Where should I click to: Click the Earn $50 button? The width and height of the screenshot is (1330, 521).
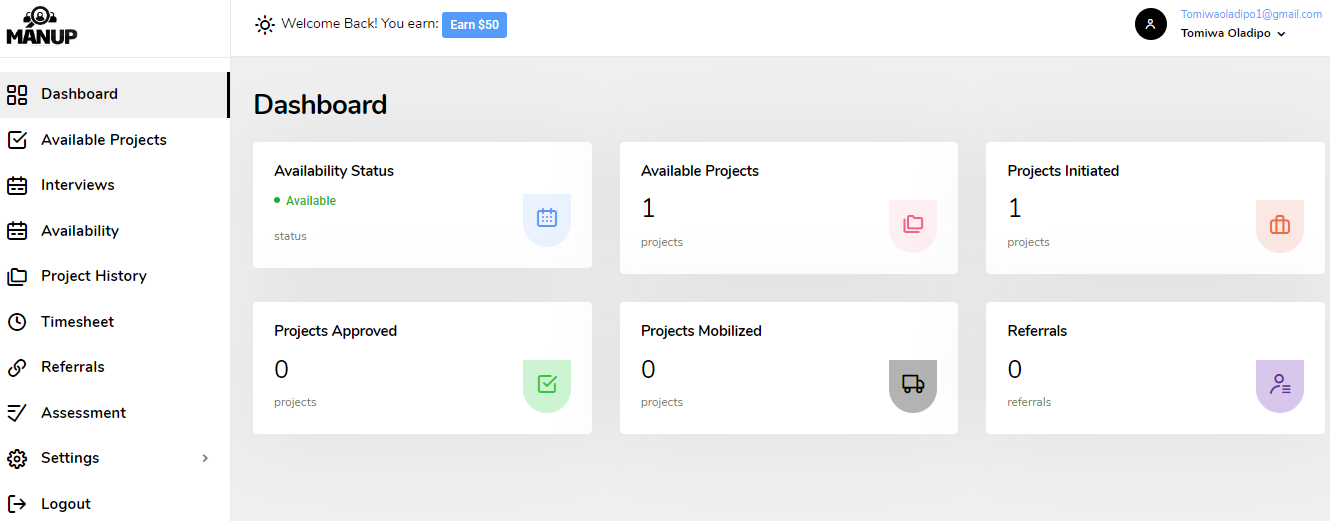click(x=474, y=25)
